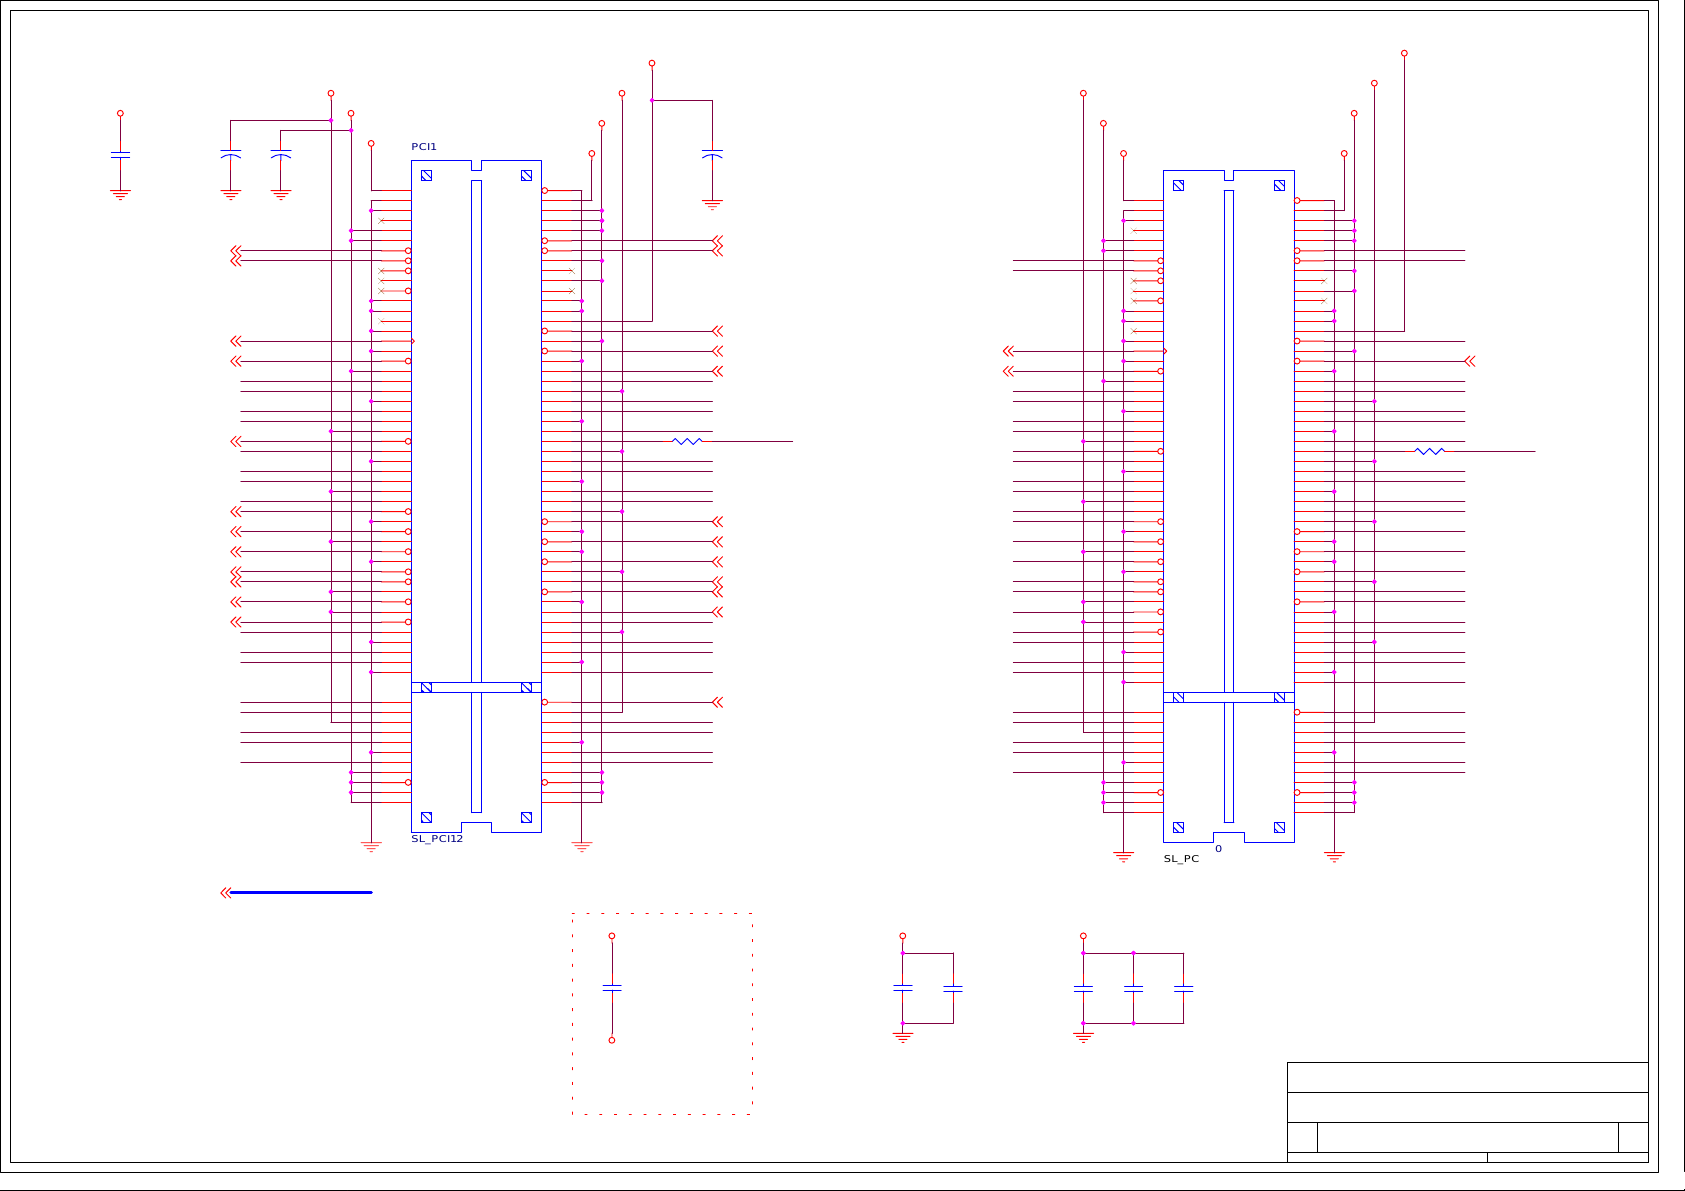Select bottom terminal of dashed-box capacitor

(x=612, y=1040)
